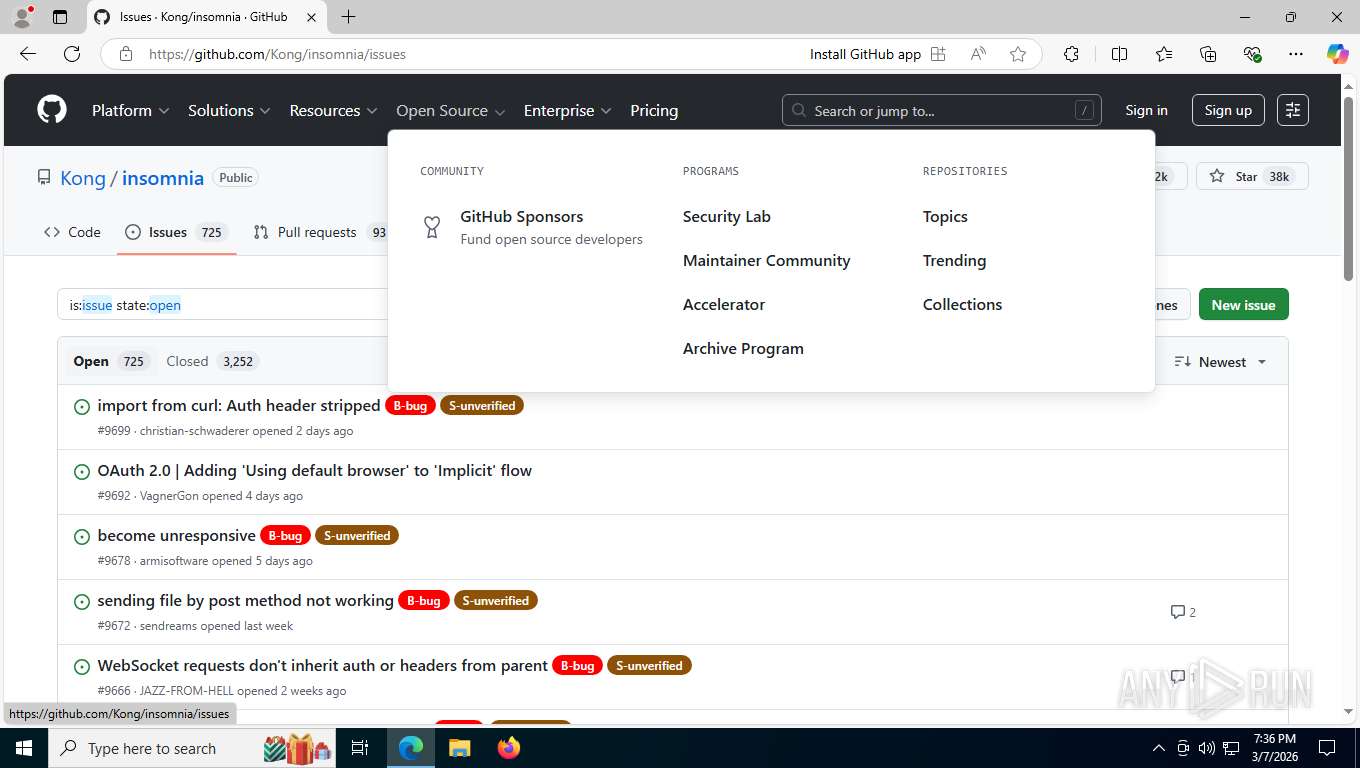
Task: Open Accelerator program link
Action: pyautogui.click(x=723, y=304)
